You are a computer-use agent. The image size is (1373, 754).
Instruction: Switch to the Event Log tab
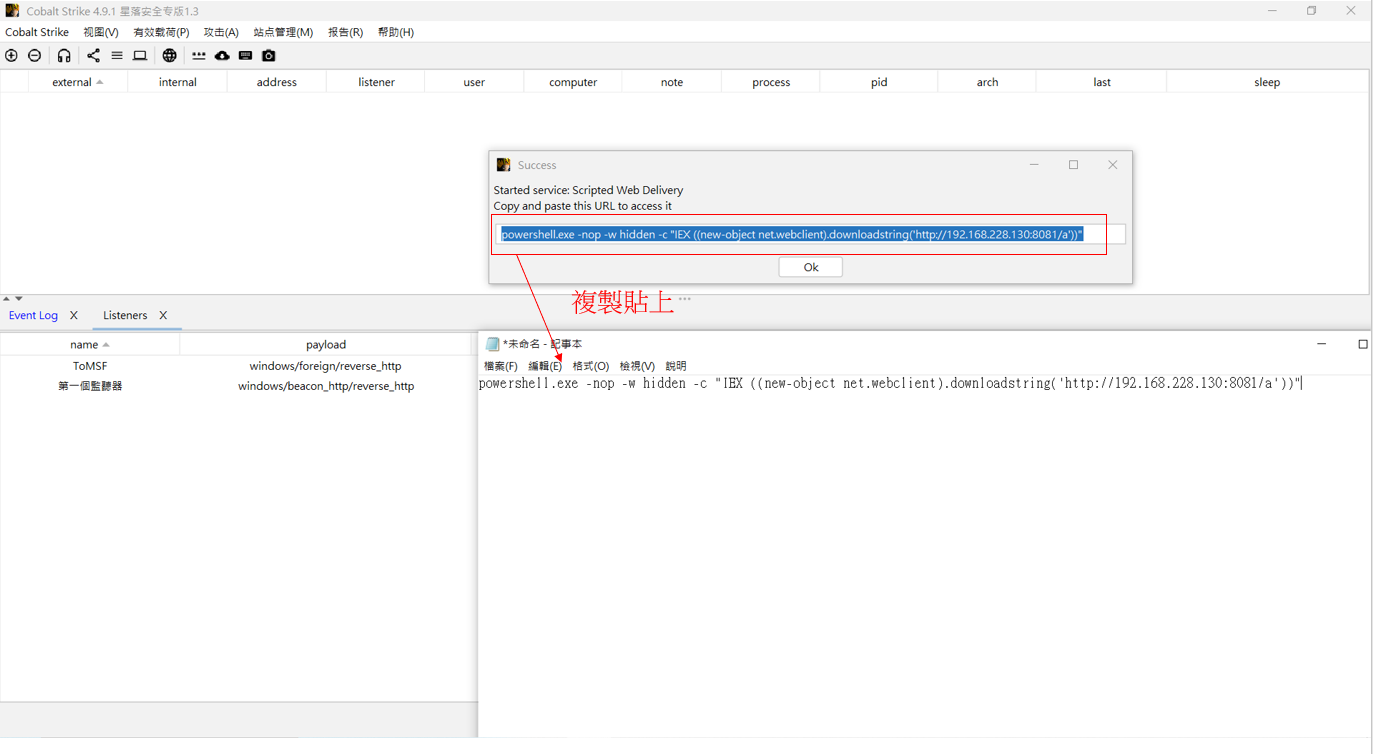[x=33, y=315]
